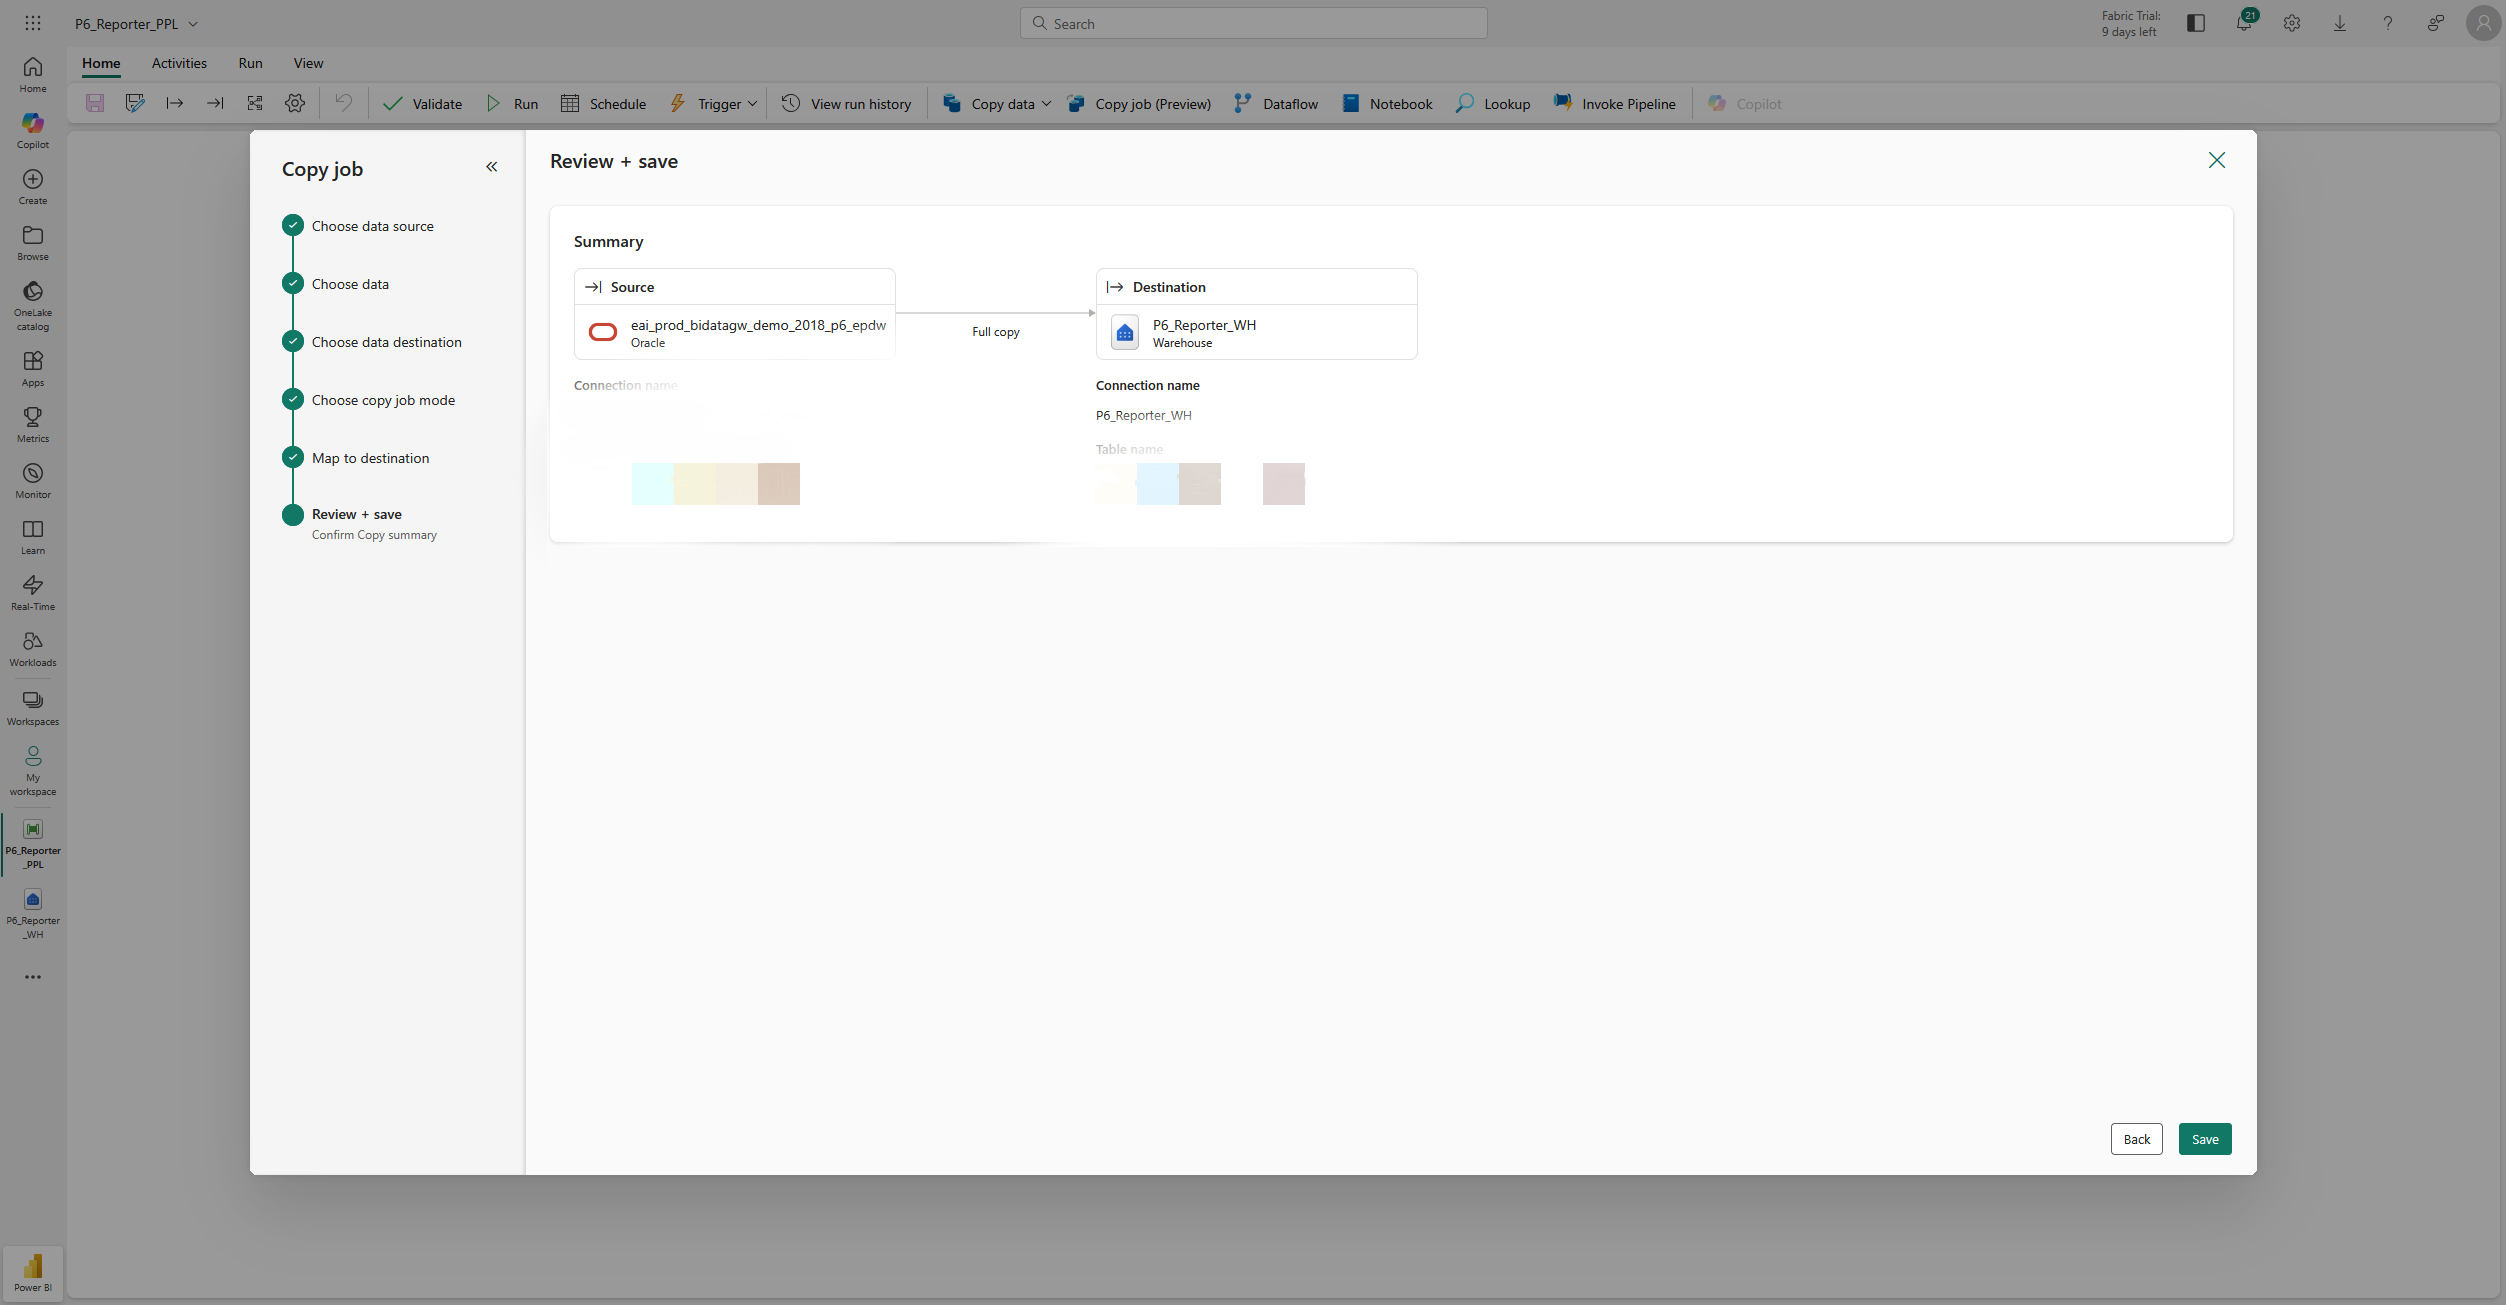Open the Trigger dropdown

tap(711, 103)
